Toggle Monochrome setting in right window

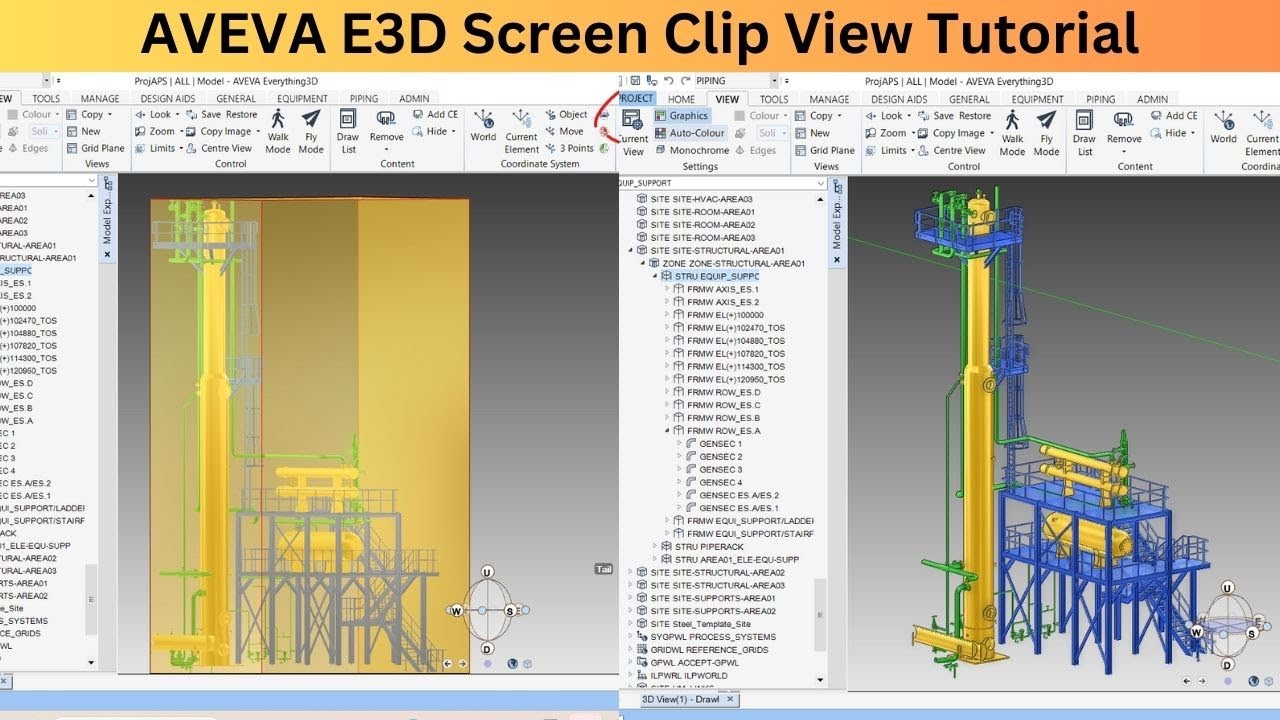(692, 151)
